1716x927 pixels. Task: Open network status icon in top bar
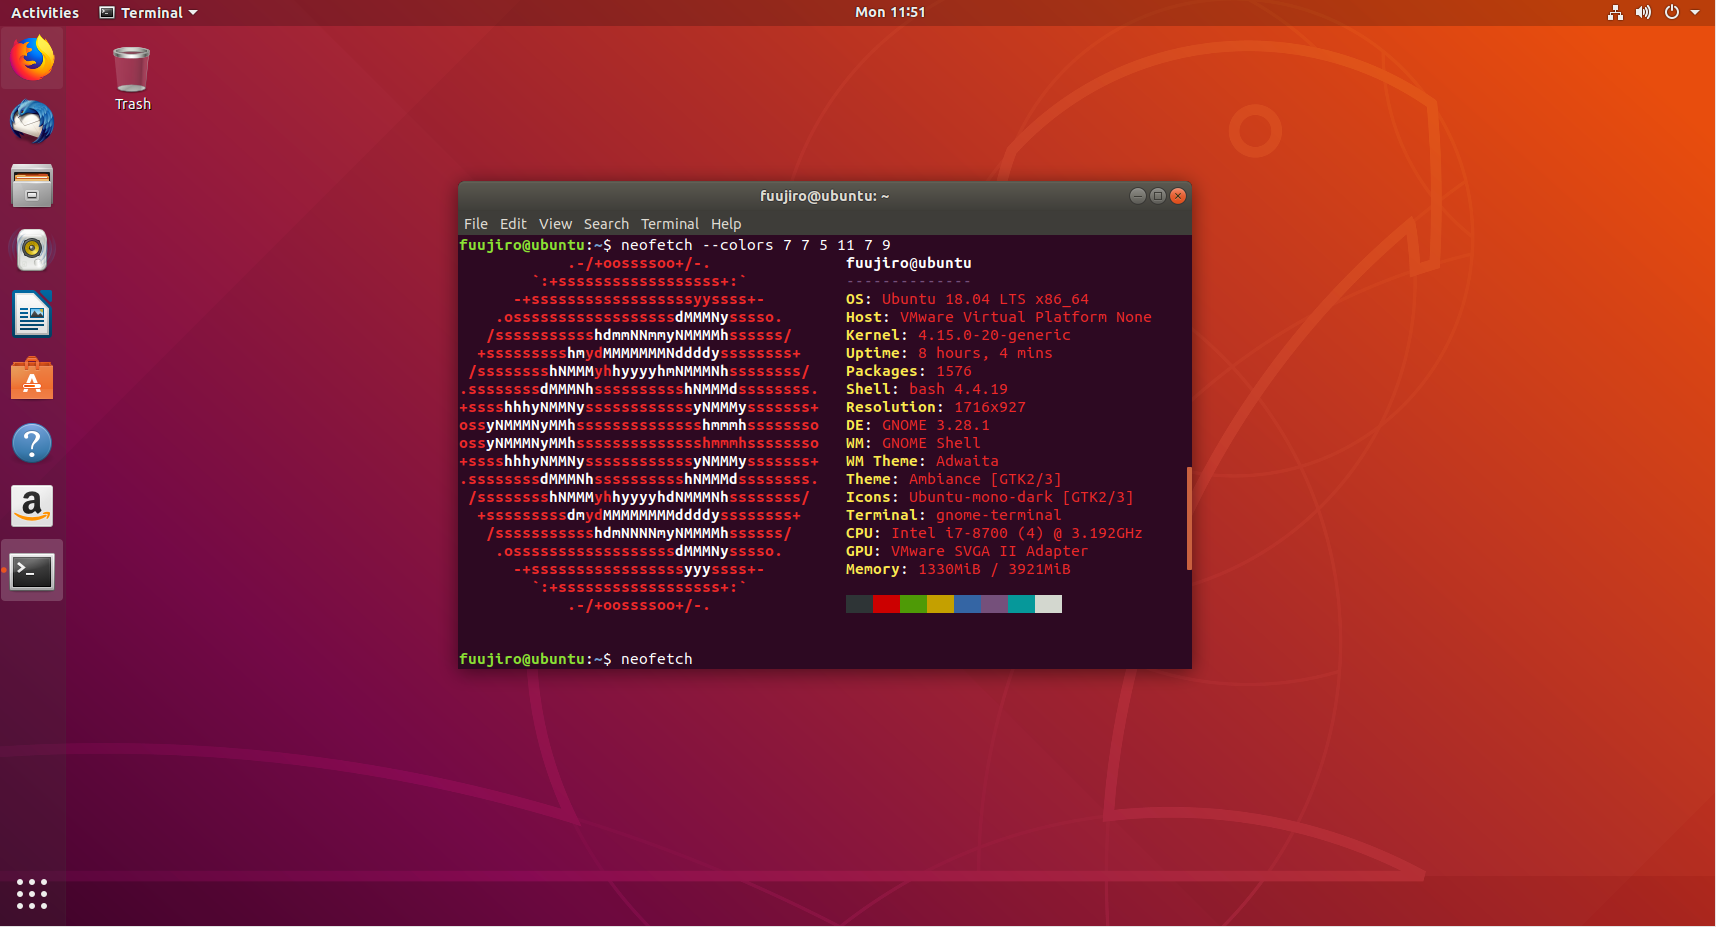coord(1615,12)
